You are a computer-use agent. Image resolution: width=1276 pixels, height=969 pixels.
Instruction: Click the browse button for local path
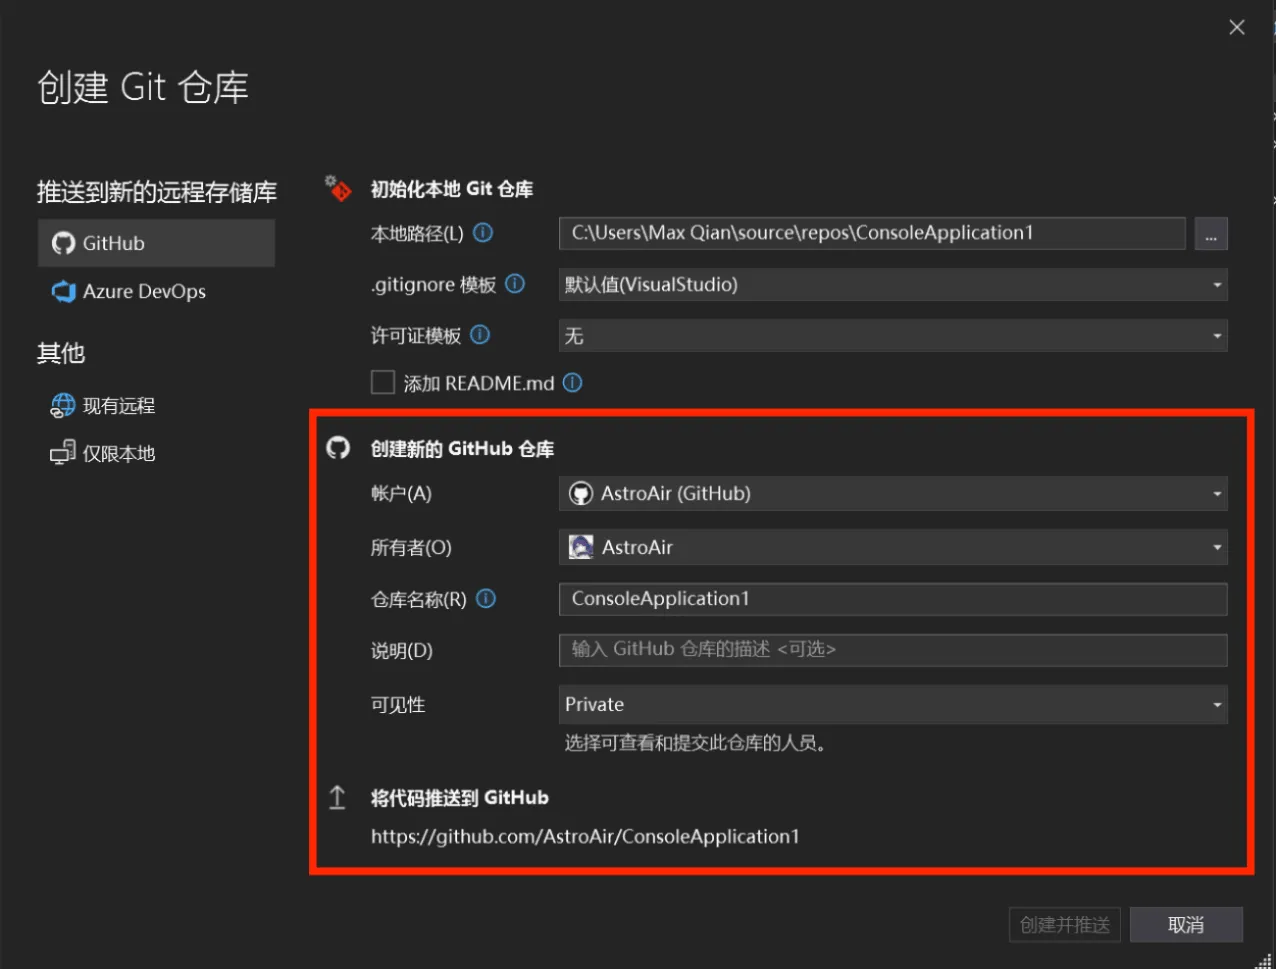(x=1211, y=234)
